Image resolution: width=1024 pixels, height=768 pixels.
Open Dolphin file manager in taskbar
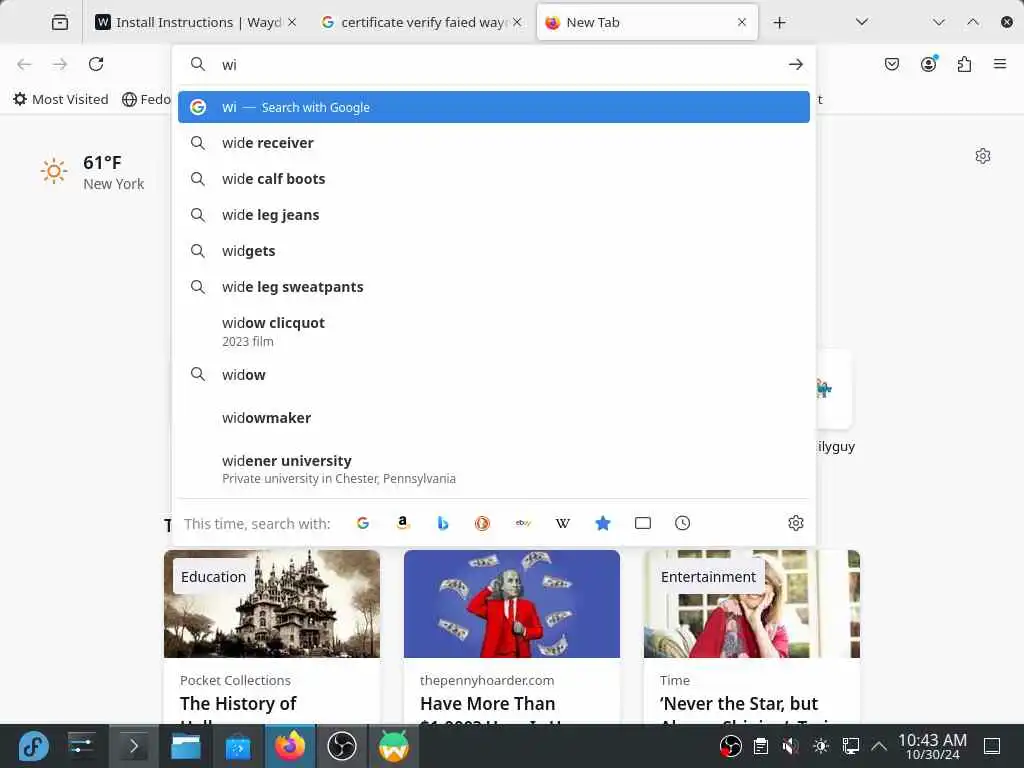(185, 746)
